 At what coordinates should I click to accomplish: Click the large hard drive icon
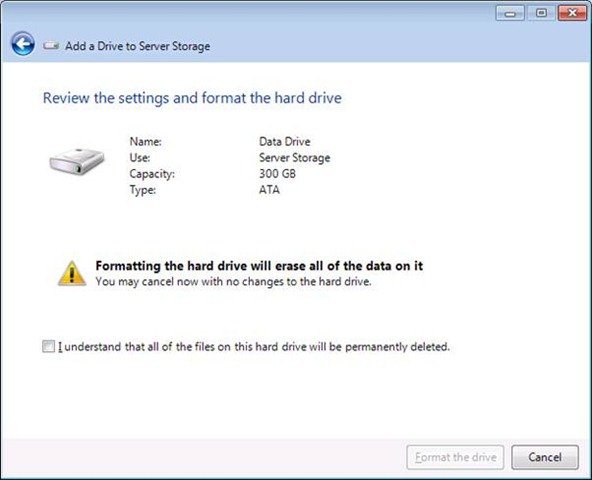pos(77,161)
